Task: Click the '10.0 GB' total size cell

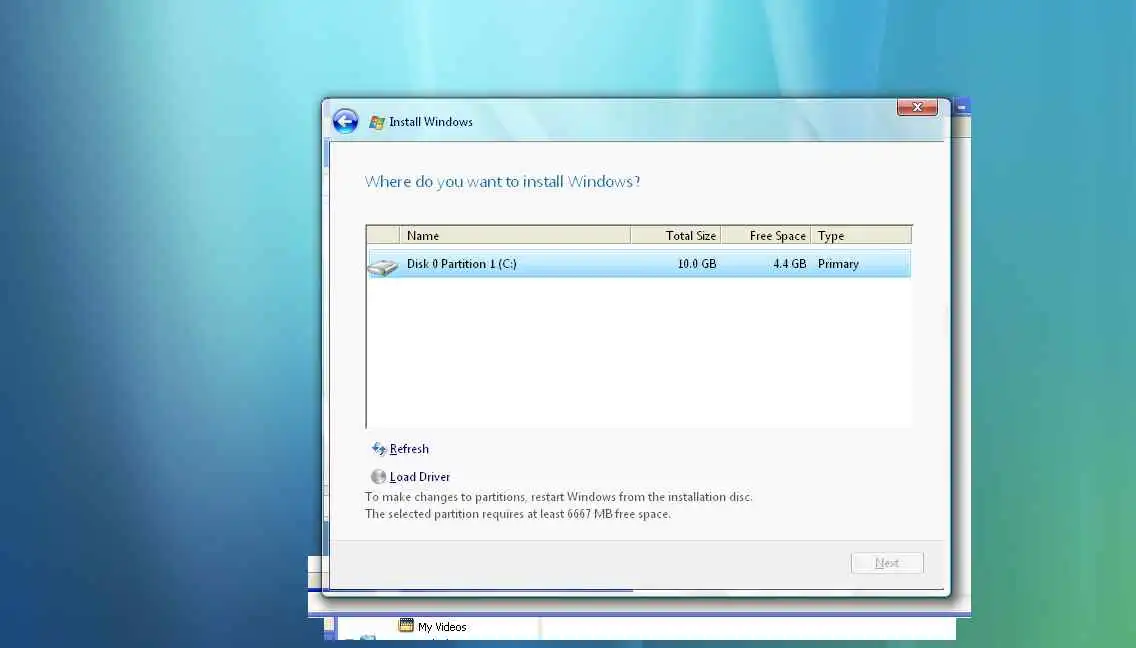Action: point(696,264)
